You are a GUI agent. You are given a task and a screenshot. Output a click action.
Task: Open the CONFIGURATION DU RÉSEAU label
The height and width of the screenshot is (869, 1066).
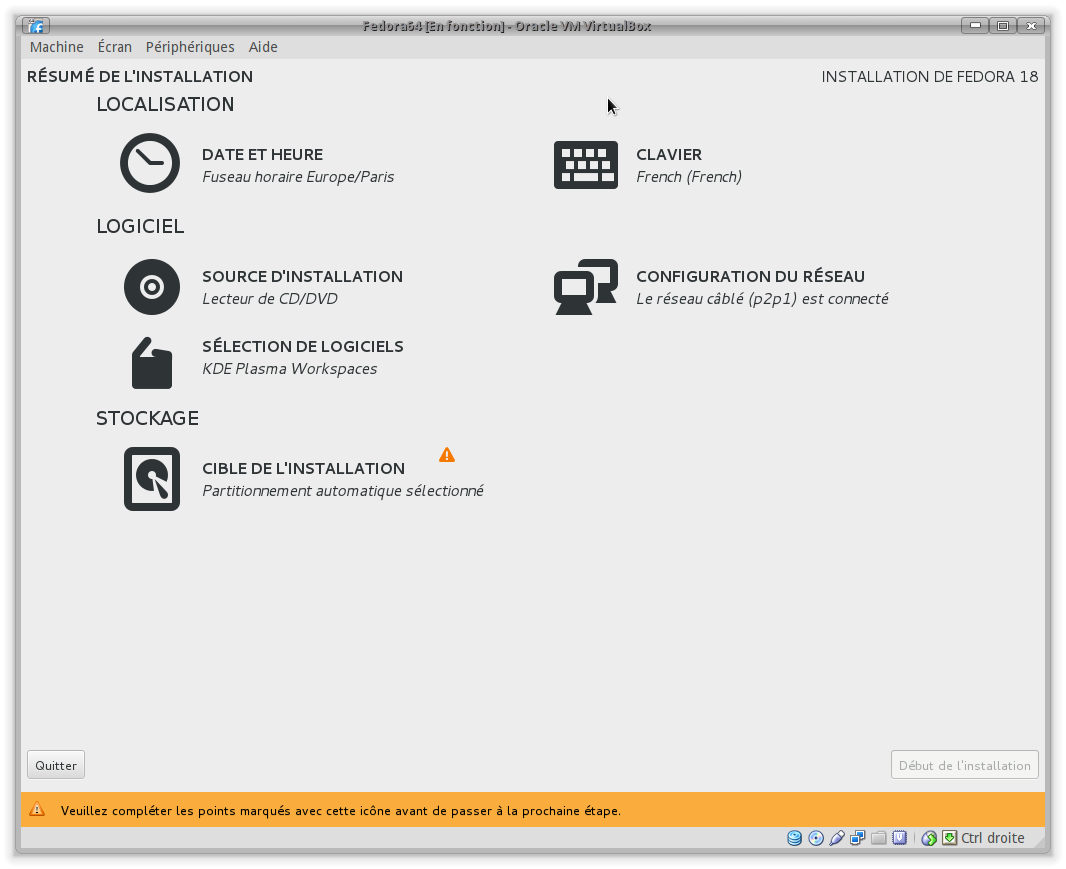pos(751,276)
